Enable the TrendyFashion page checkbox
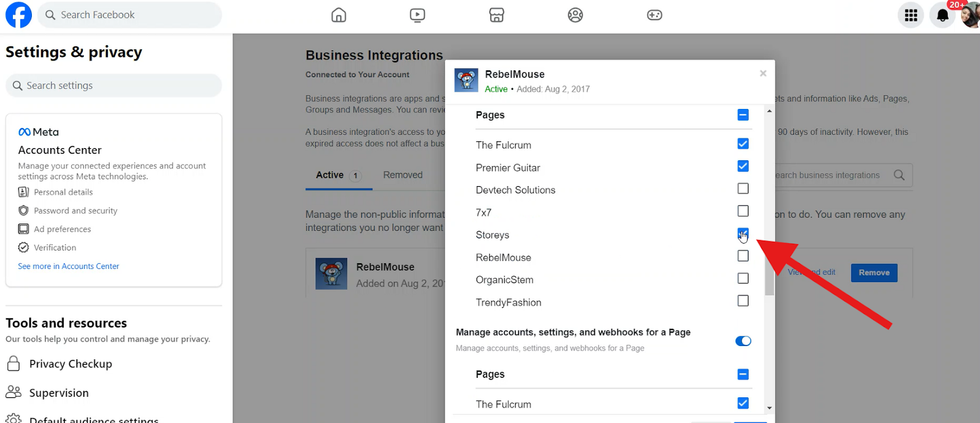The image size is (980, 423). (x=743, y=301)
